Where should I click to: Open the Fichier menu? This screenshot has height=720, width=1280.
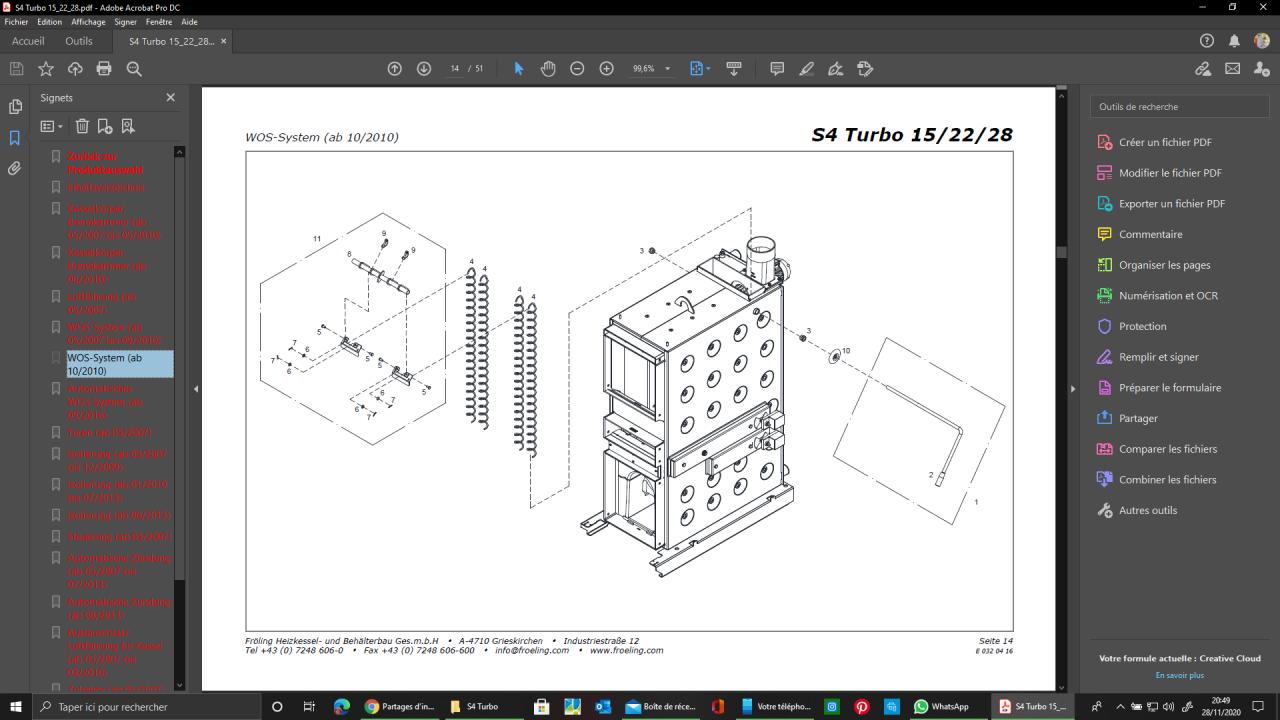16,22
